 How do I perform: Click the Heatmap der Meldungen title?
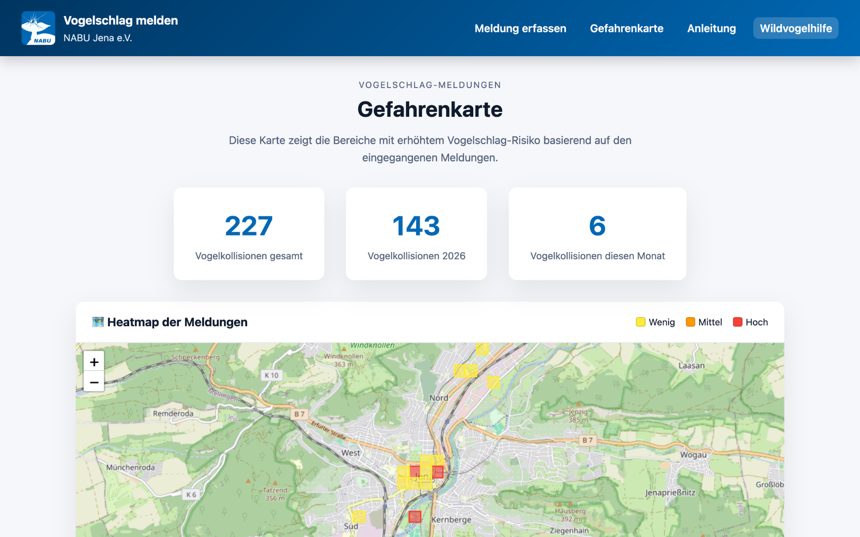click(177, 322)
